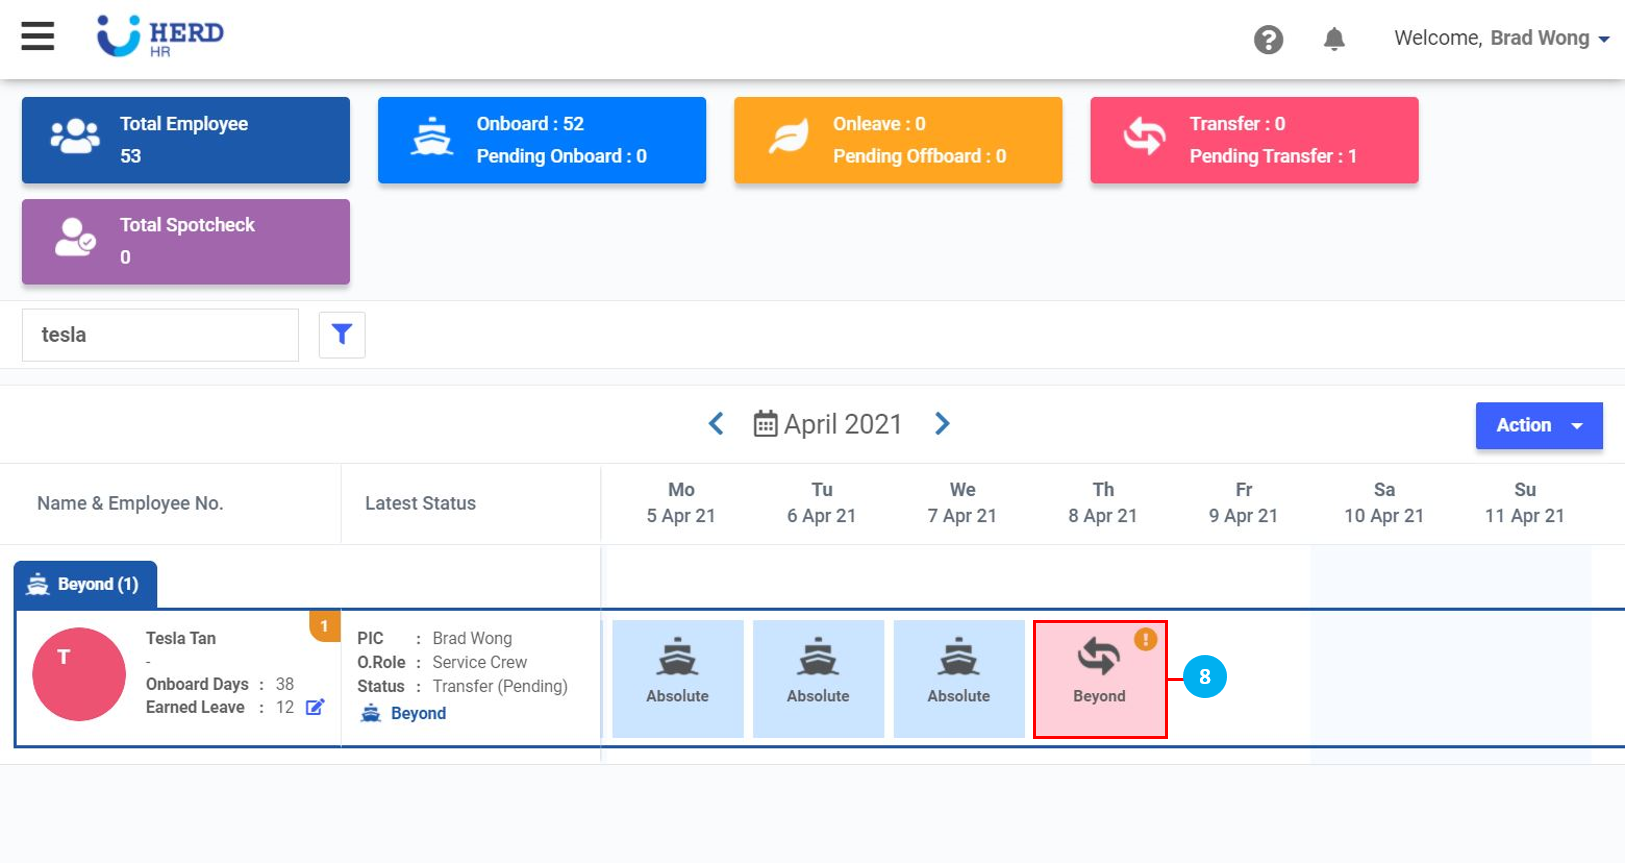Click the HERD HR logo
This screenshot has height=863, width=1625.
point(160,36)
